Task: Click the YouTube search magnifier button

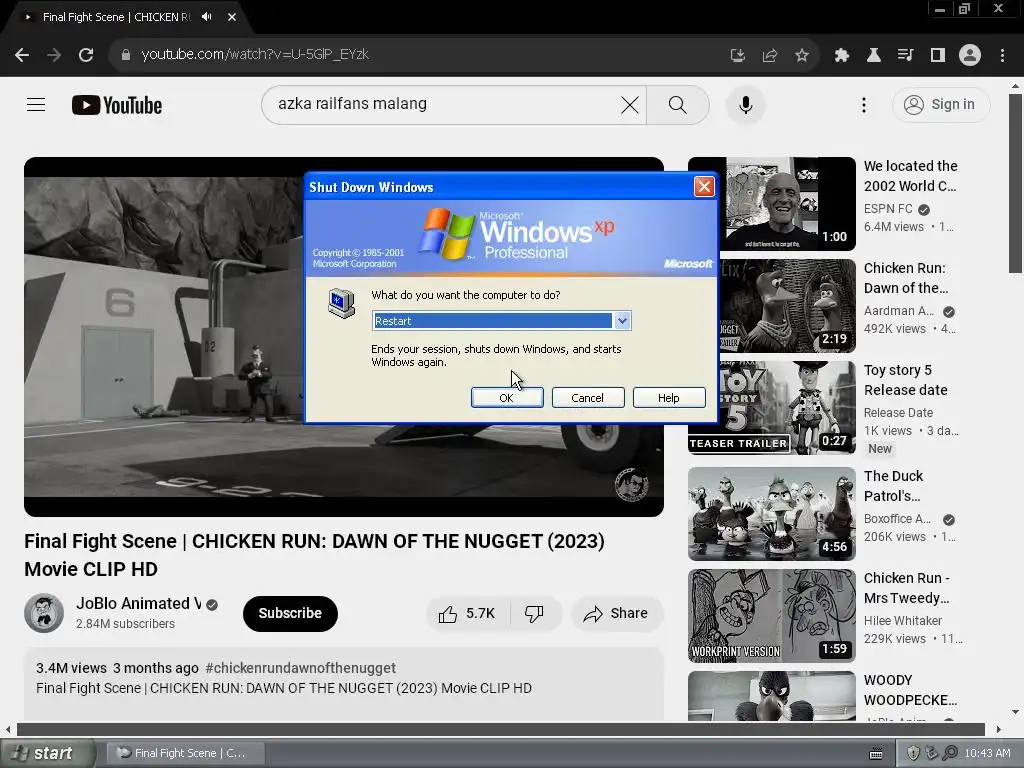Action: pyautogui.click(x=678, y=104)
